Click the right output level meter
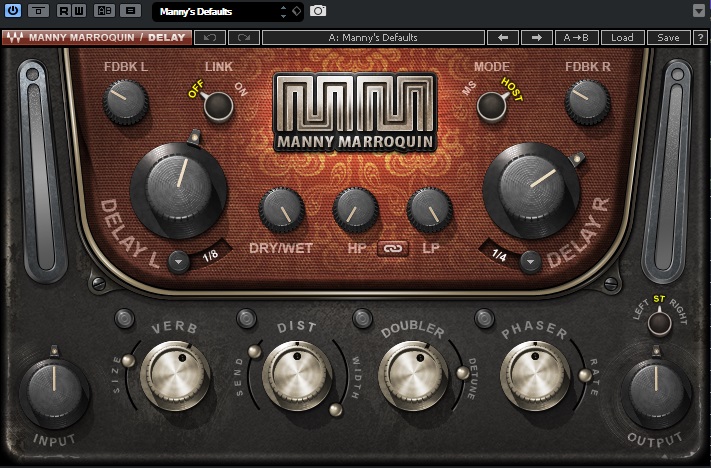Image resolution: width=711 pixels, height=468 pixels. (x=668, y=177)
